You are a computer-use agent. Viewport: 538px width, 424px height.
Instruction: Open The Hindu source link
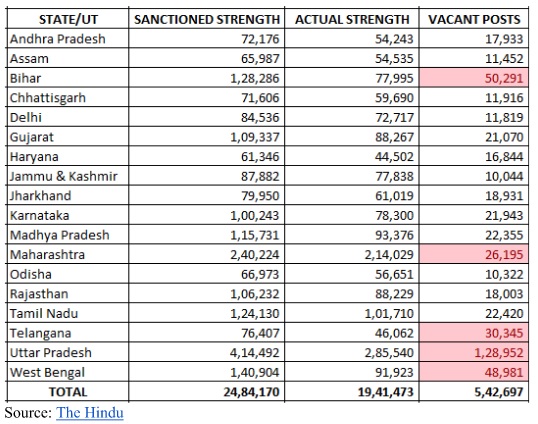click(x=90, y=412)
